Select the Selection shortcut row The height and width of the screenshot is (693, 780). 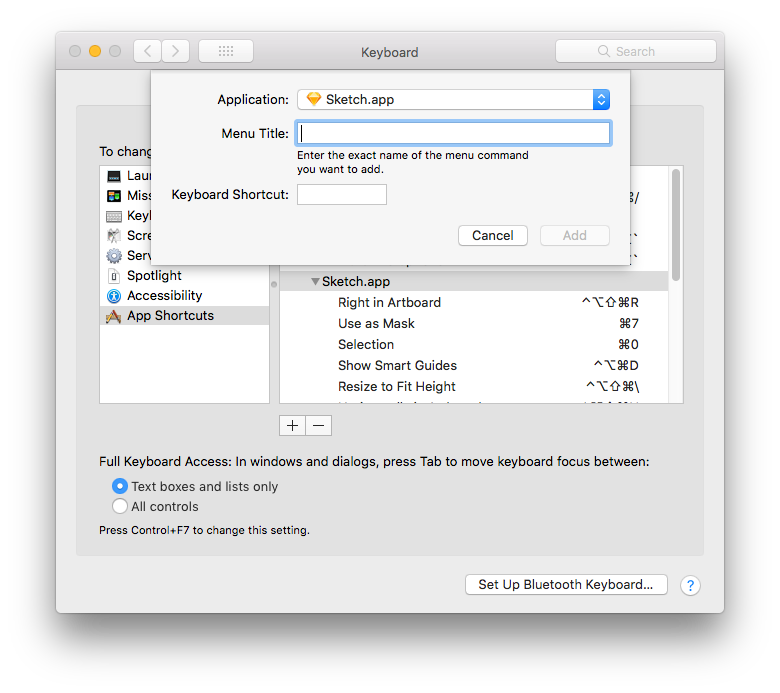tap(474, 344)
